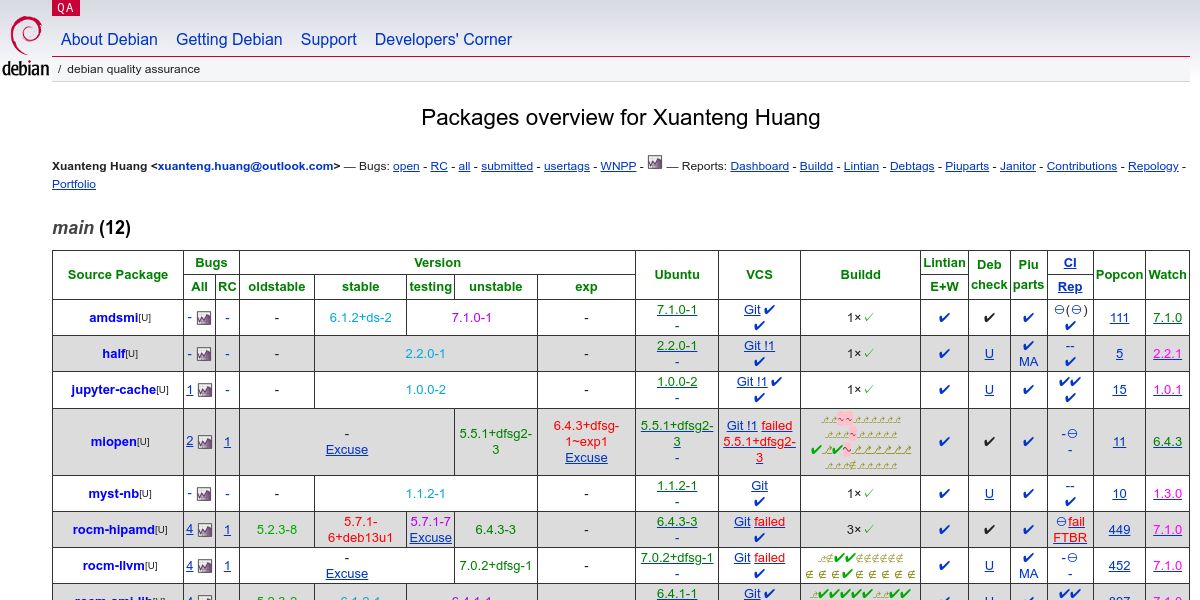
Task: Open the half source package
Action: [113, 354]
